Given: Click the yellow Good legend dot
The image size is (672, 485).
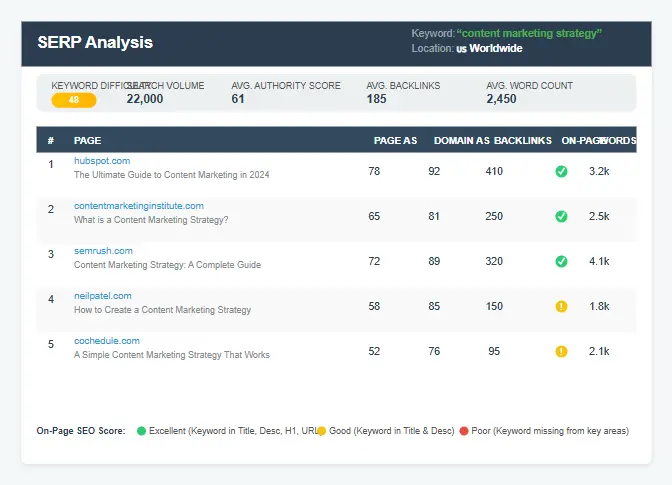Looking at the screenshot, I should coord(321,431).
